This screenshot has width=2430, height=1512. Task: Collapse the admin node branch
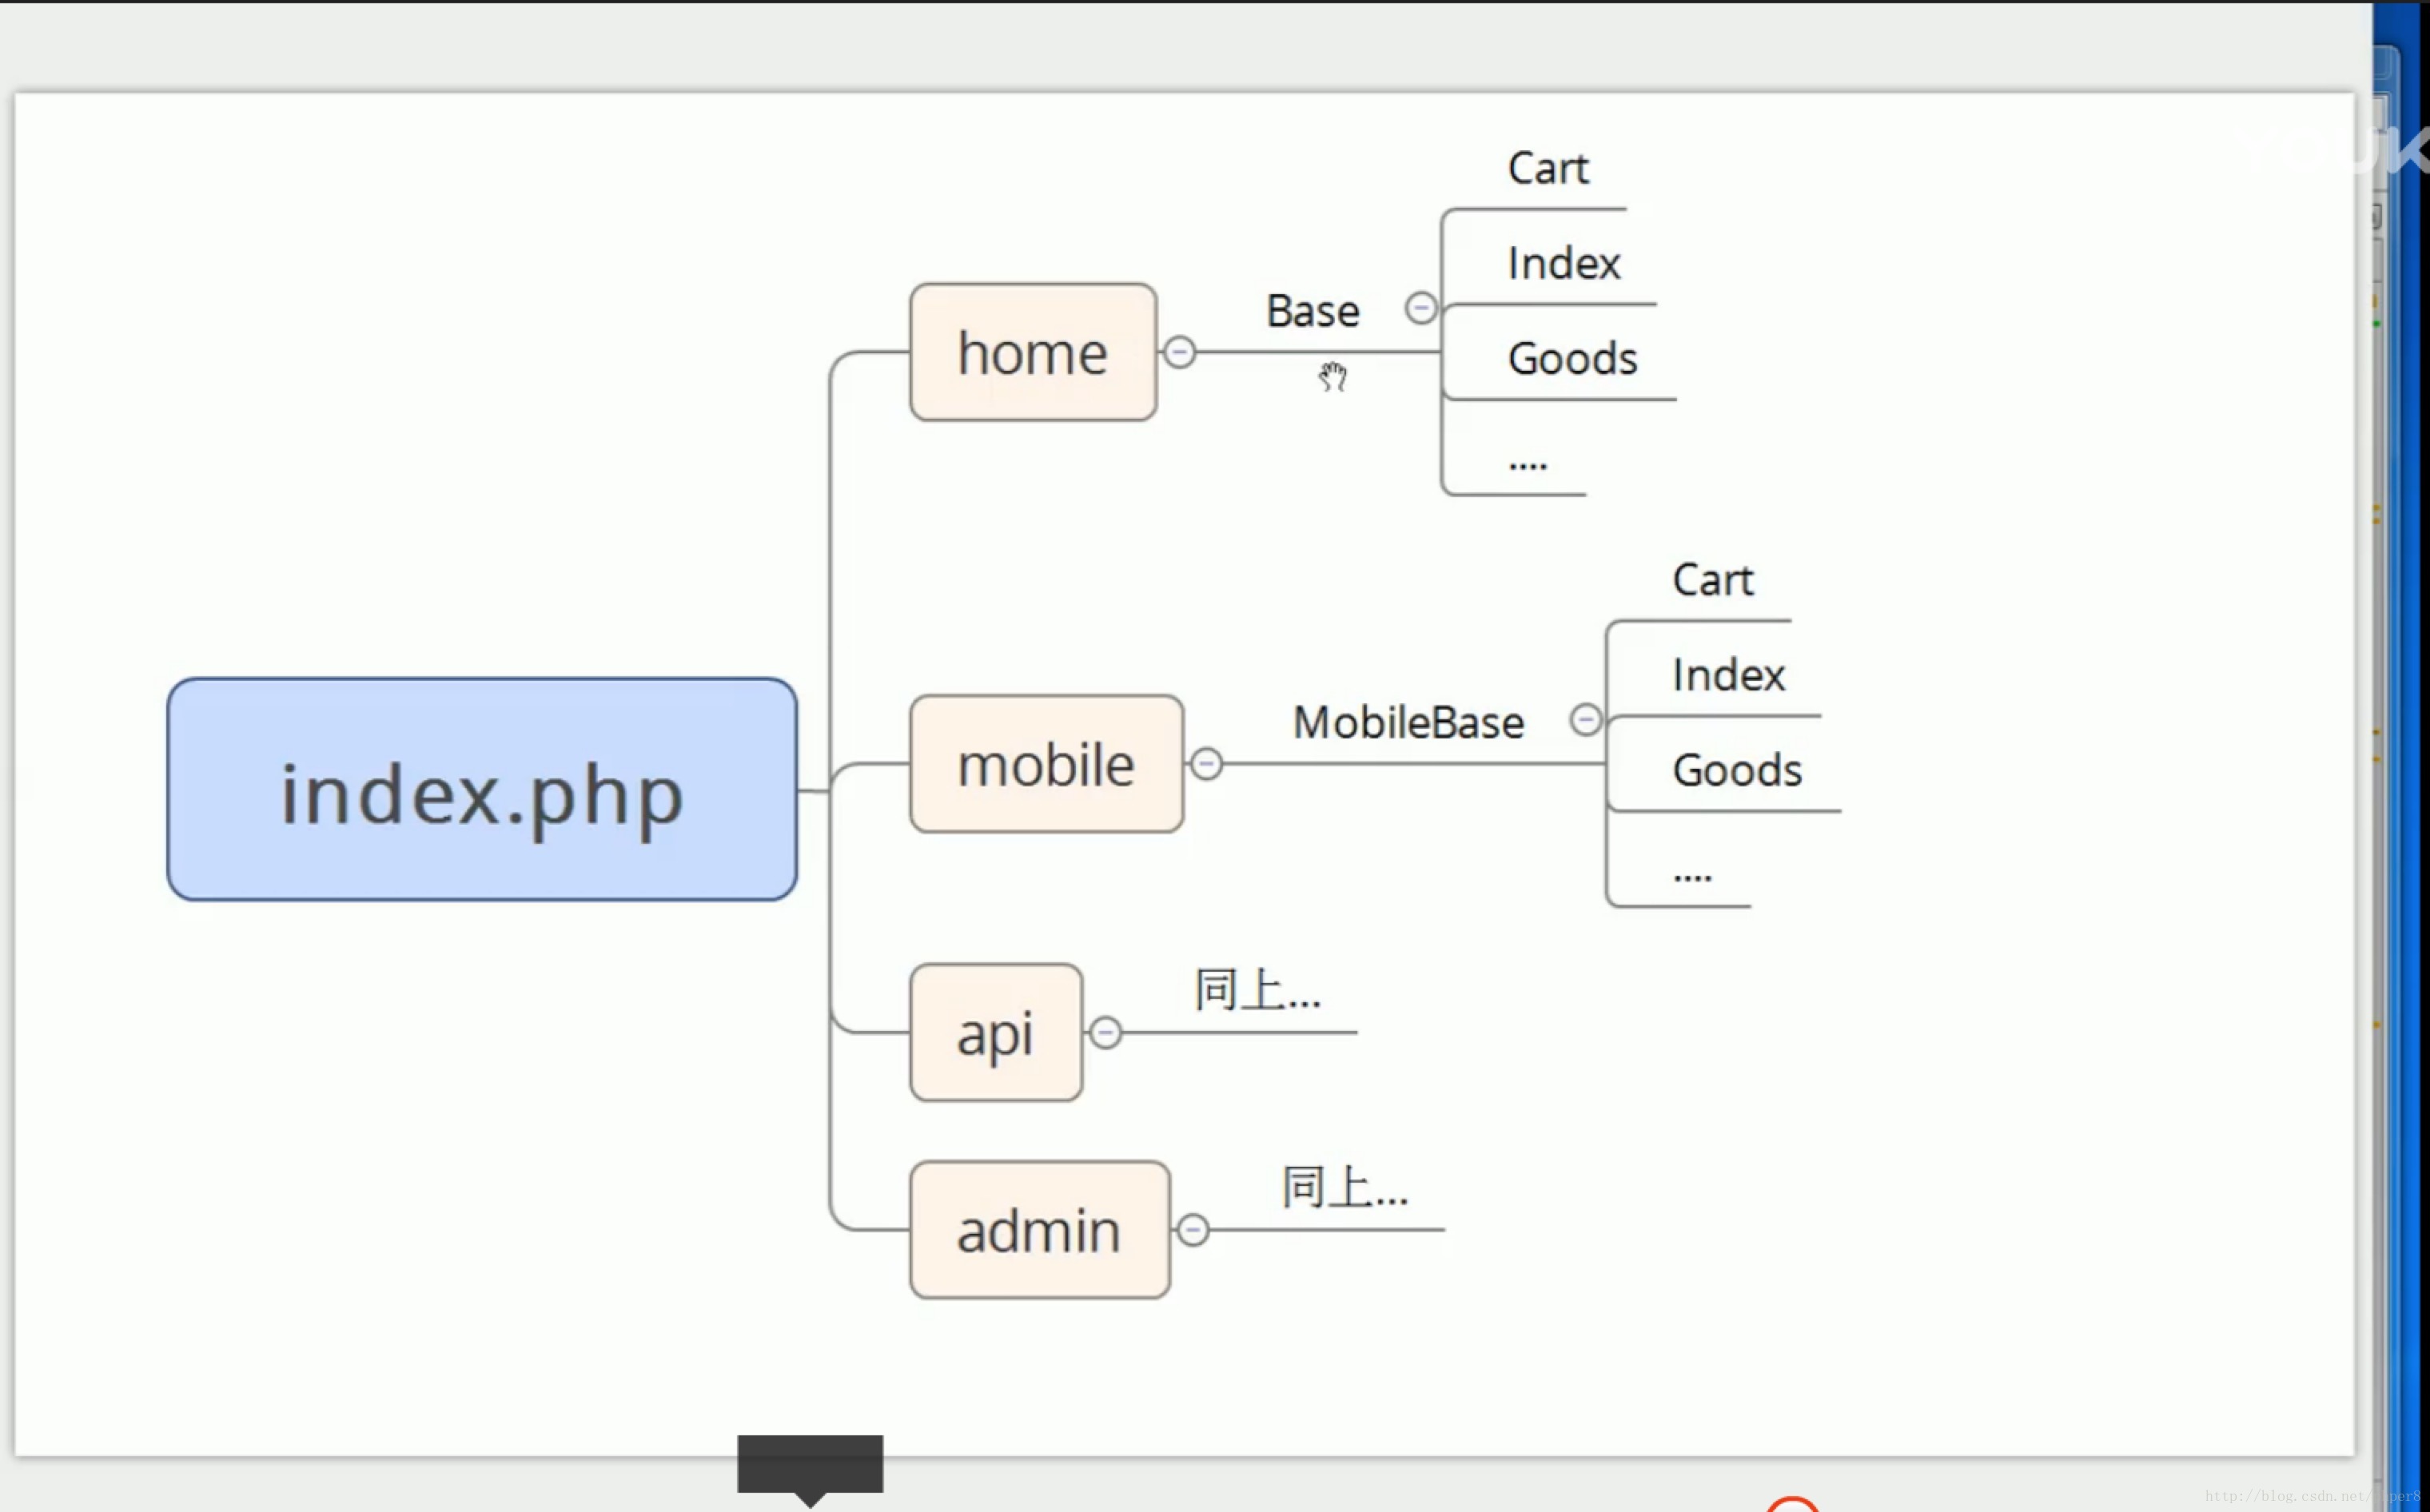click(x=1193, y=1230)
